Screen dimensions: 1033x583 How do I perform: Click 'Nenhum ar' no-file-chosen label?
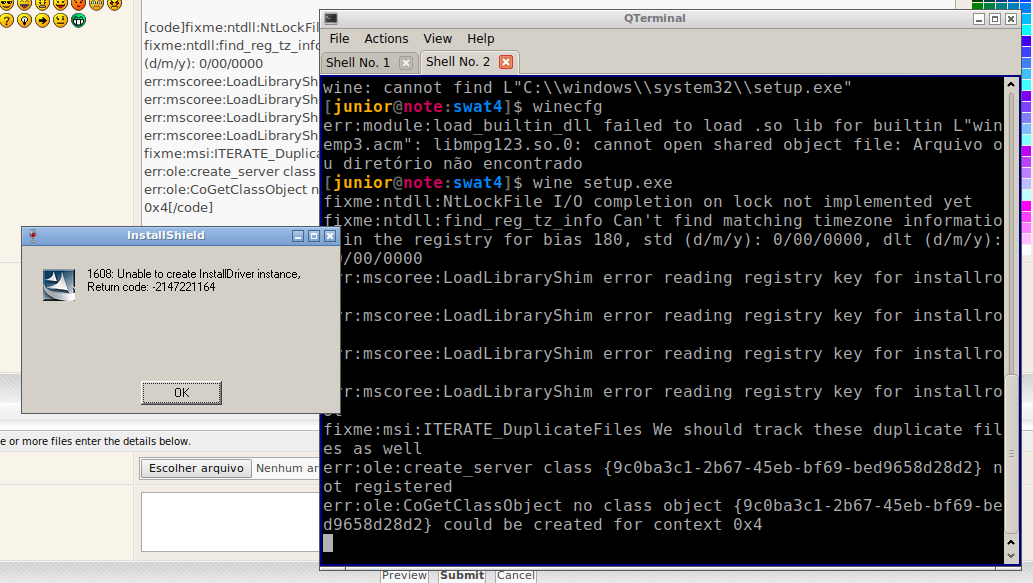point(287,468)
